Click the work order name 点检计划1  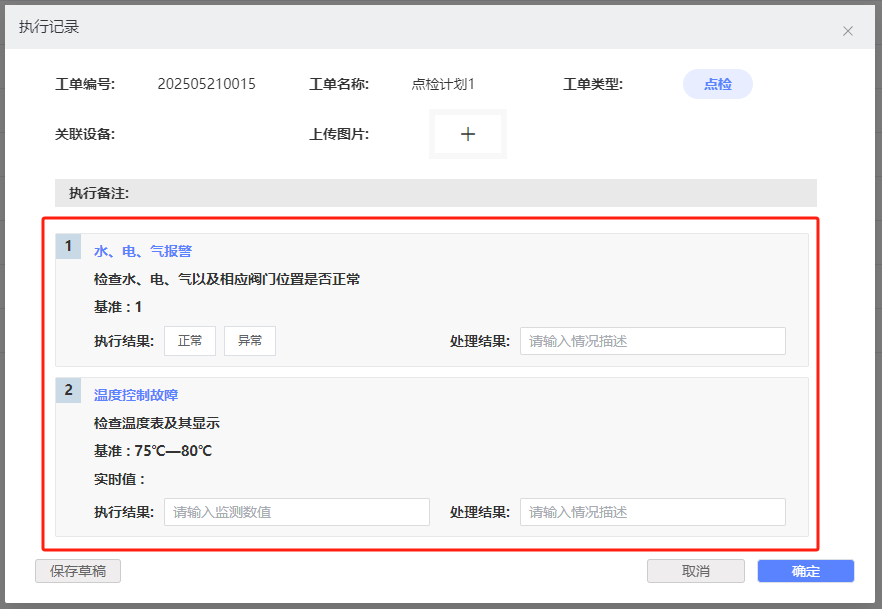(443, 84)
